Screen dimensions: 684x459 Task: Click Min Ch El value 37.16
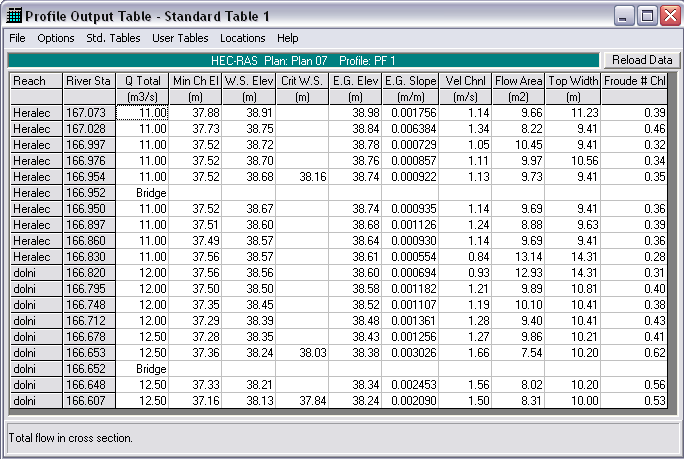pos(195,401)
